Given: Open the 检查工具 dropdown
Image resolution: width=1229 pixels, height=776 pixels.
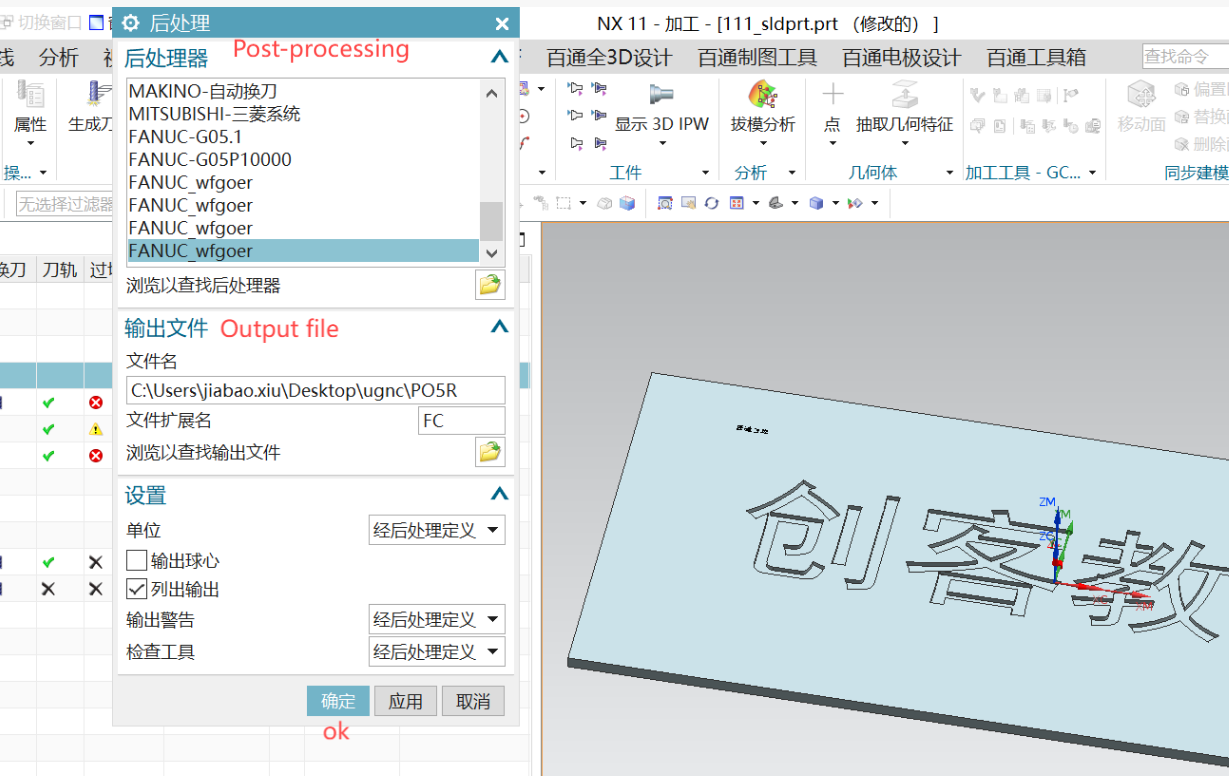Looking at the screenshot, I should tap(437, 652).
